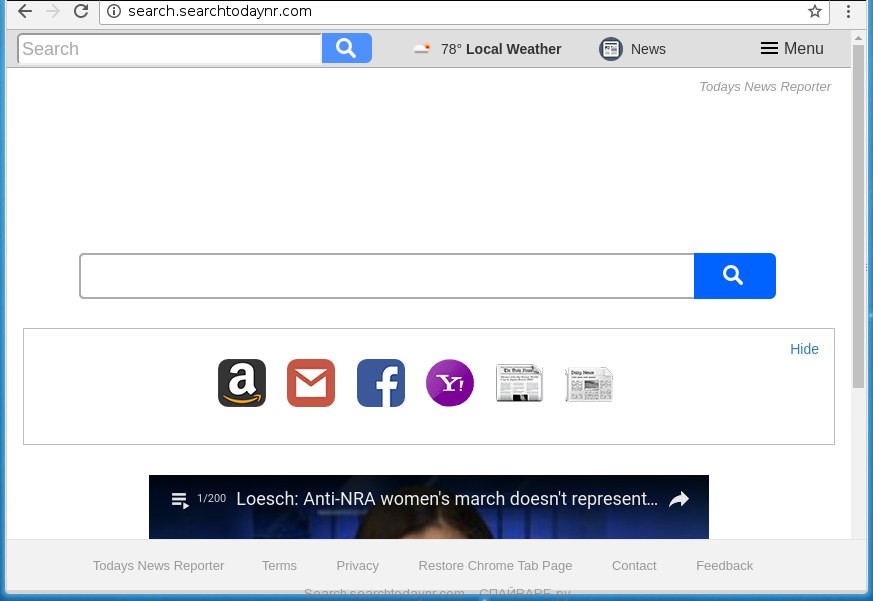873x601 pixels.
Task: Open the Chrome three-dot menu
Action: (x=849, y=12)
